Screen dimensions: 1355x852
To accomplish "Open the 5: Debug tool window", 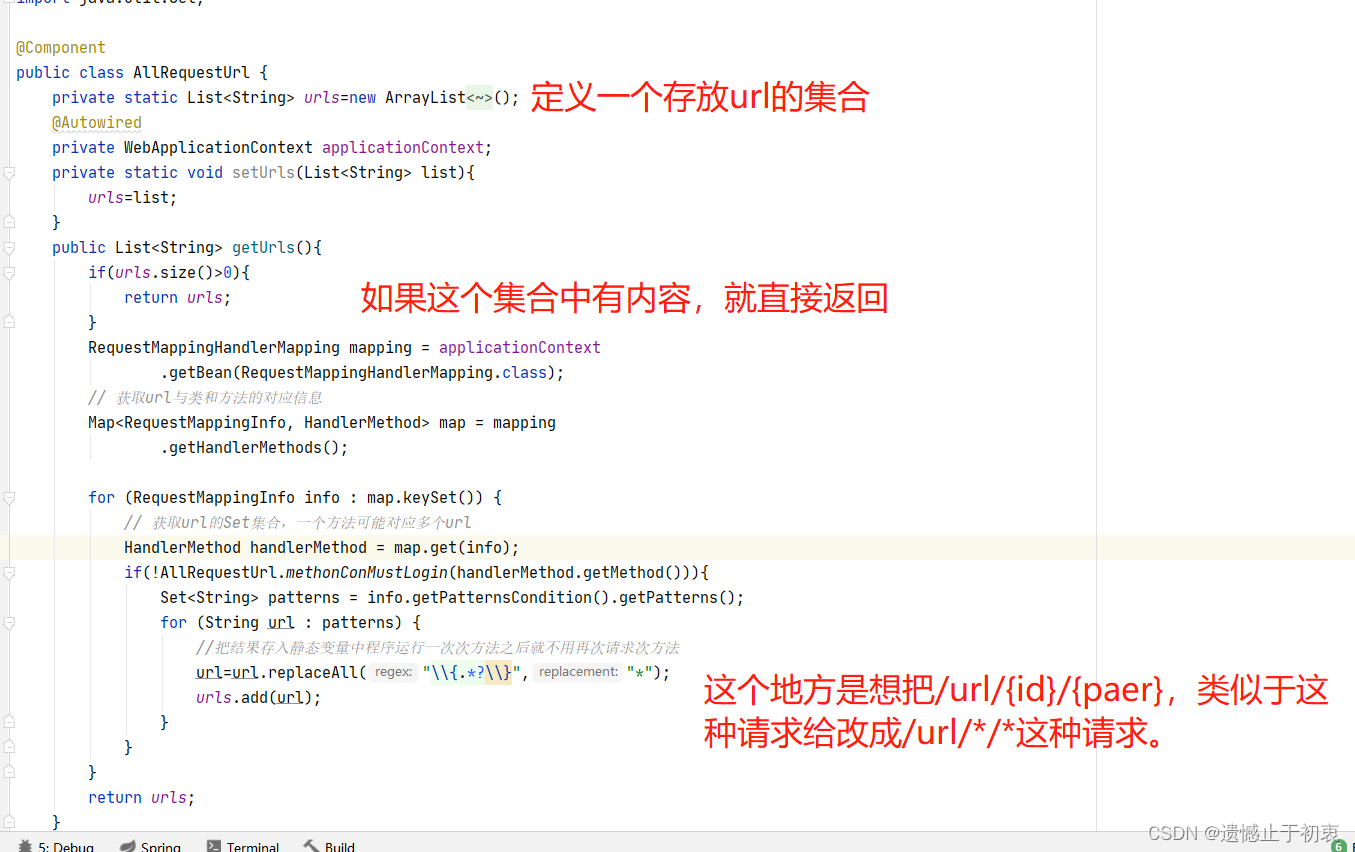I will pos(55,845).
